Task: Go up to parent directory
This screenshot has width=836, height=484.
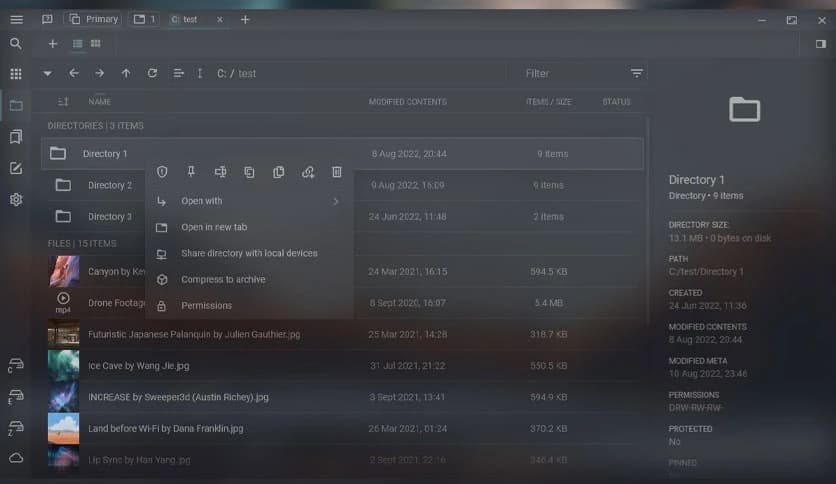Action: (126, 73)
